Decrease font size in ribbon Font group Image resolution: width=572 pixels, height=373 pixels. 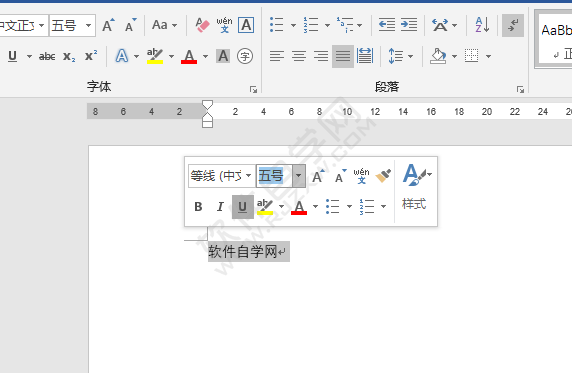tap(130, 25)
